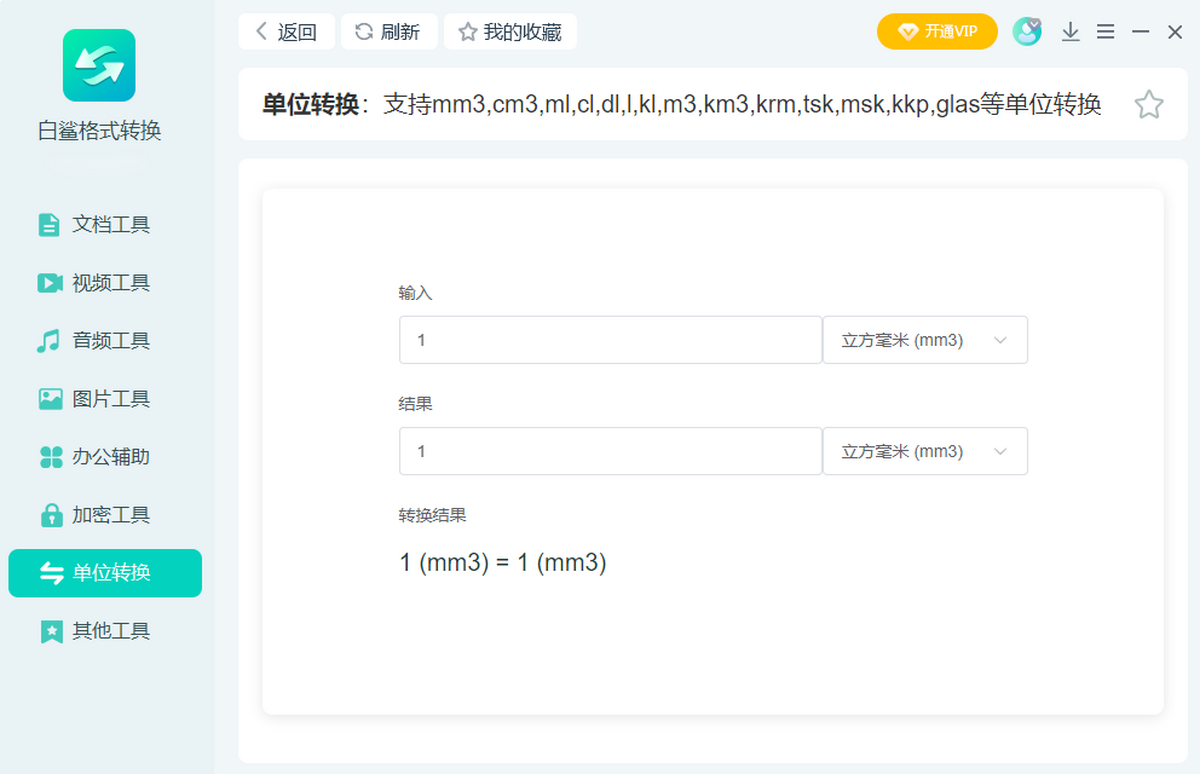Go back with the 返回 button
Image resolution: width=1200 pixels, height=774 pixels.
285,32
